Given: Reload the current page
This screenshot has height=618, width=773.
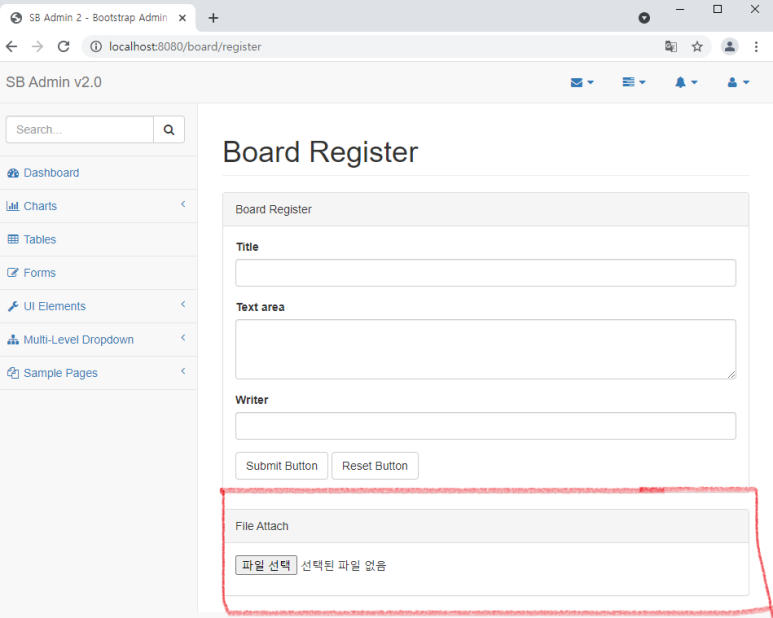Looking at the screenshot, I should (x=64, y=46).
